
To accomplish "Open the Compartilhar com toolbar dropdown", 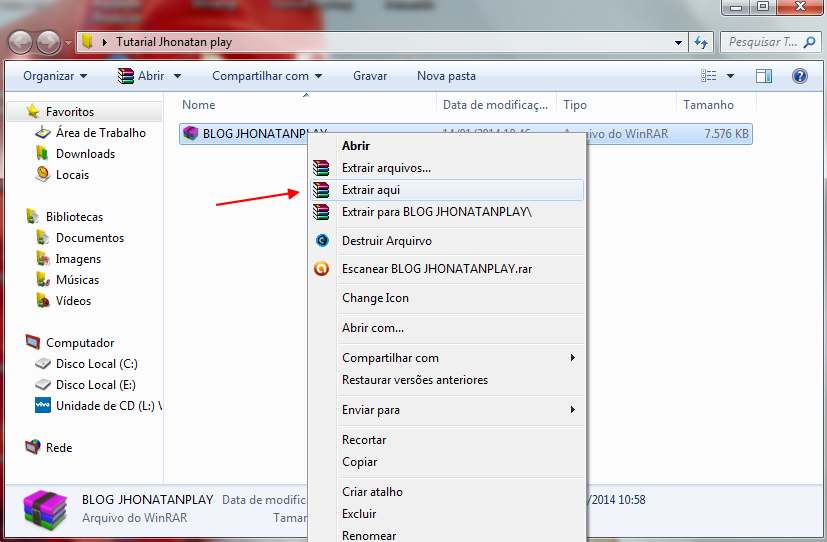I will pos(267,76).
